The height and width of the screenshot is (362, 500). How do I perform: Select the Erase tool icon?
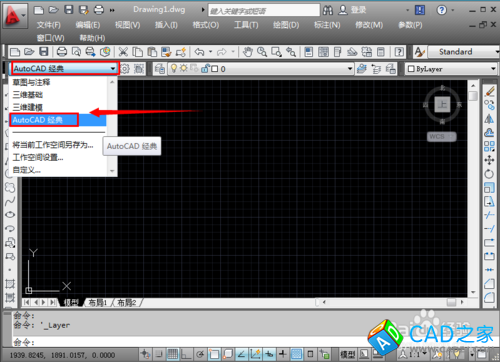pyautogui.click(x=489, y=91)
